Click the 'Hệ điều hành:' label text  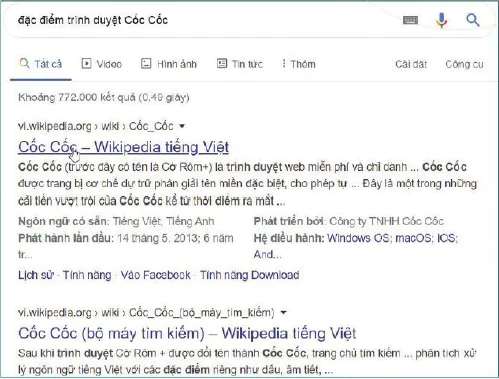pos(289,238)
